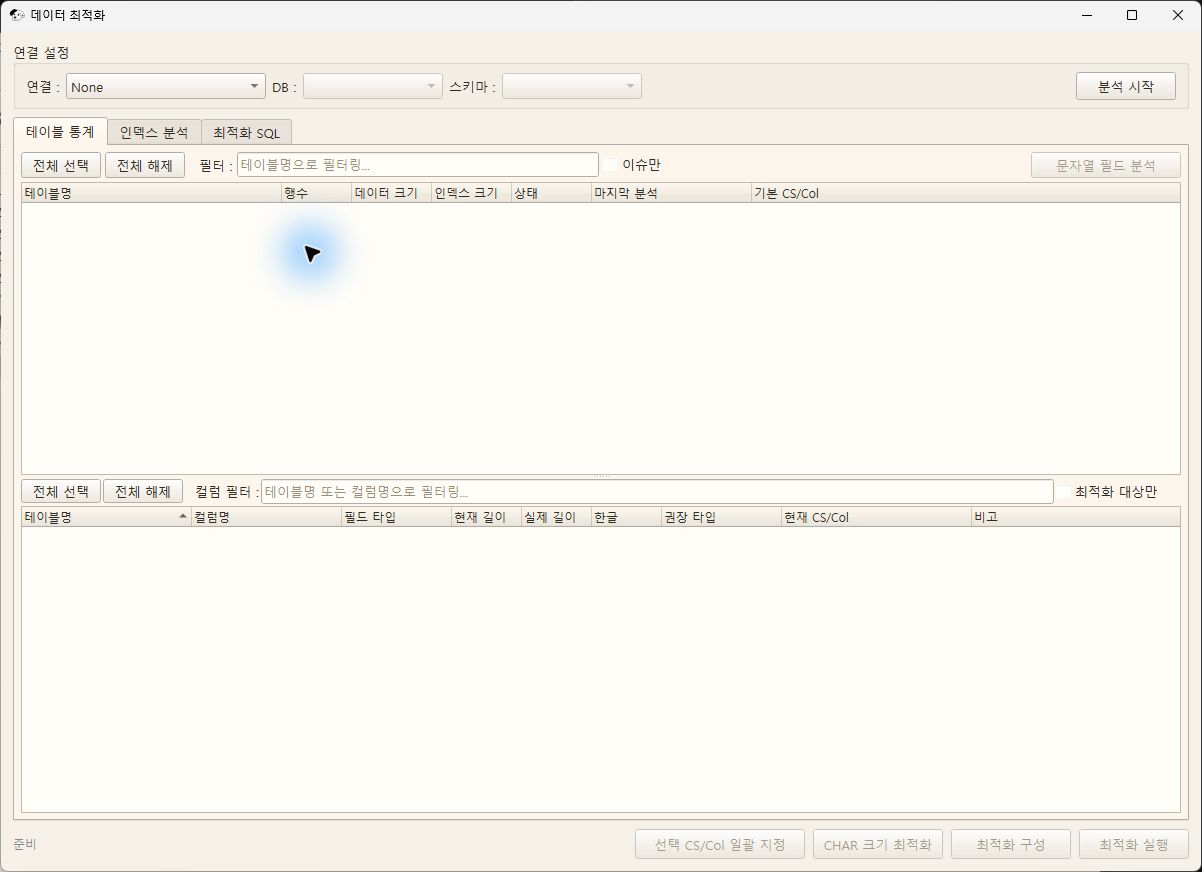1202x872 pixels.
Task: Click the CHAR 크기 최적화 button
Action: [878, 844]
